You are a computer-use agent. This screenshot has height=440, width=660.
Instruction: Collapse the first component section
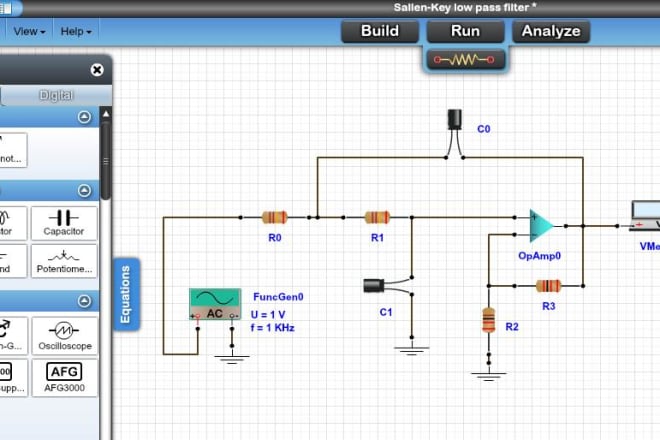pos(85,117)
